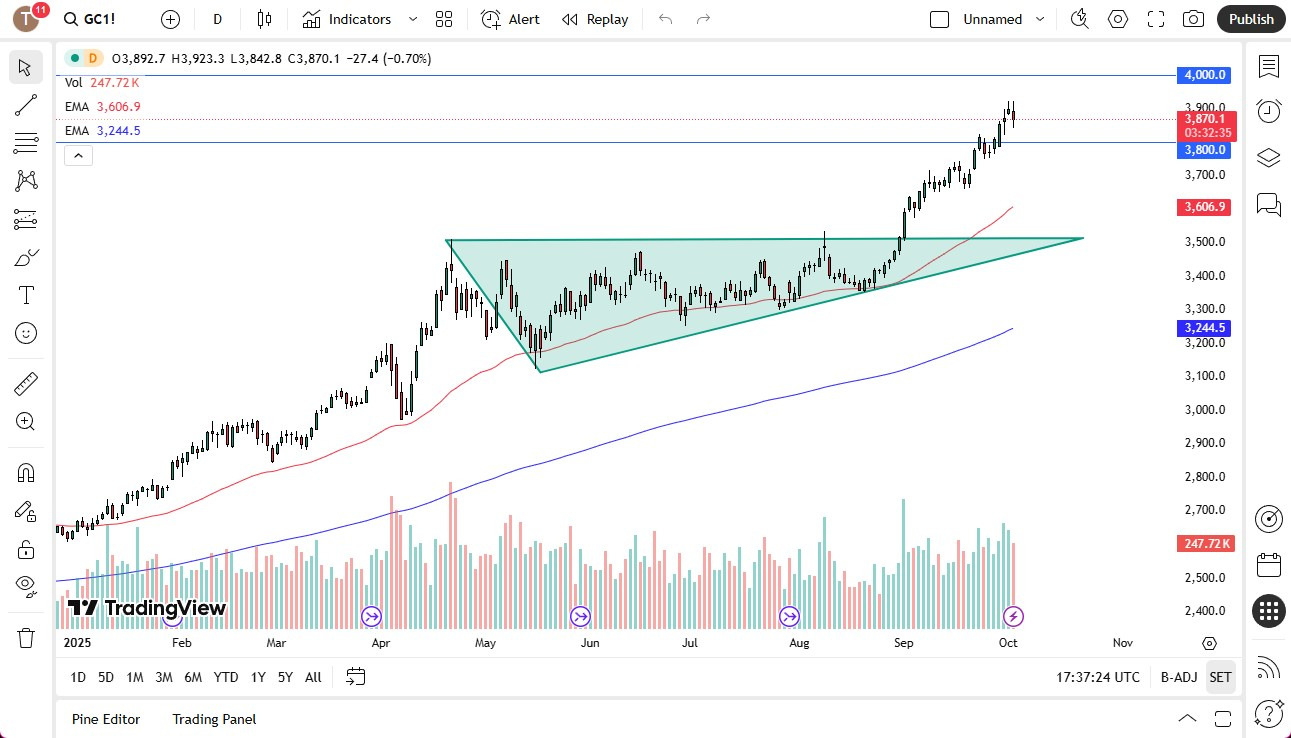Click the Publish button
This screenshot has width=1291, height=738.
tap(1250, 19)
